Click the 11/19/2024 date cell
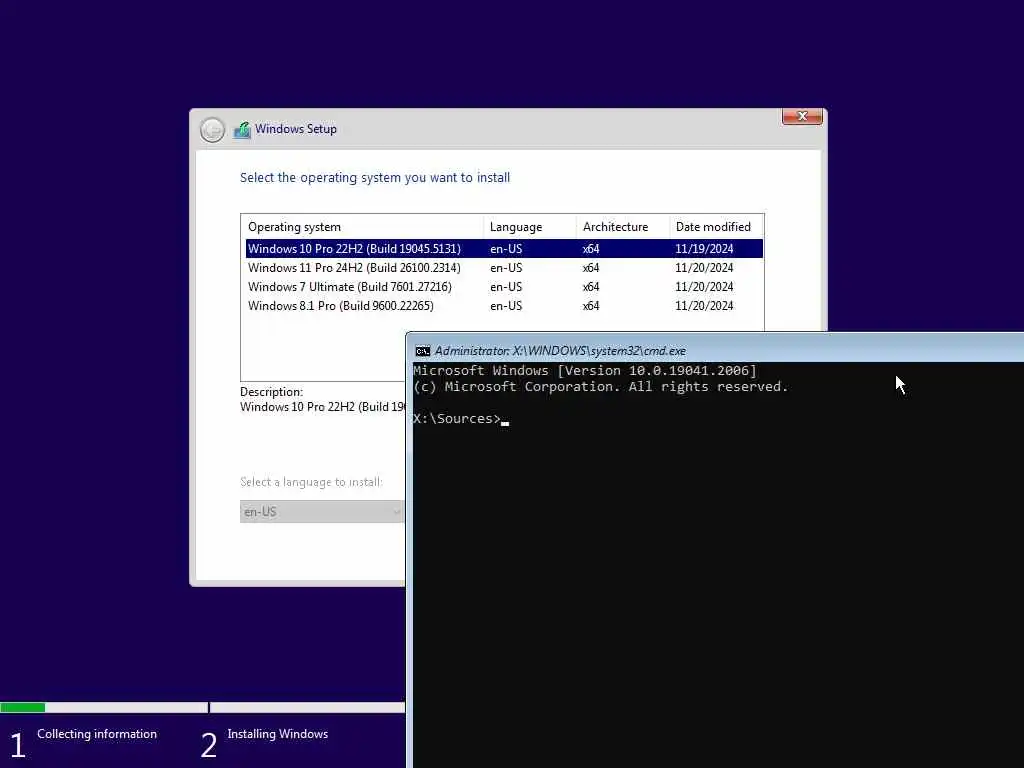 click(x=704, y=249)
